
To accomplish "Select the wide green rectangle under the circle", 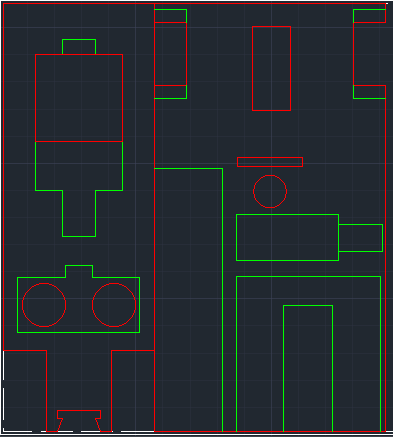I will click(288, 237).
